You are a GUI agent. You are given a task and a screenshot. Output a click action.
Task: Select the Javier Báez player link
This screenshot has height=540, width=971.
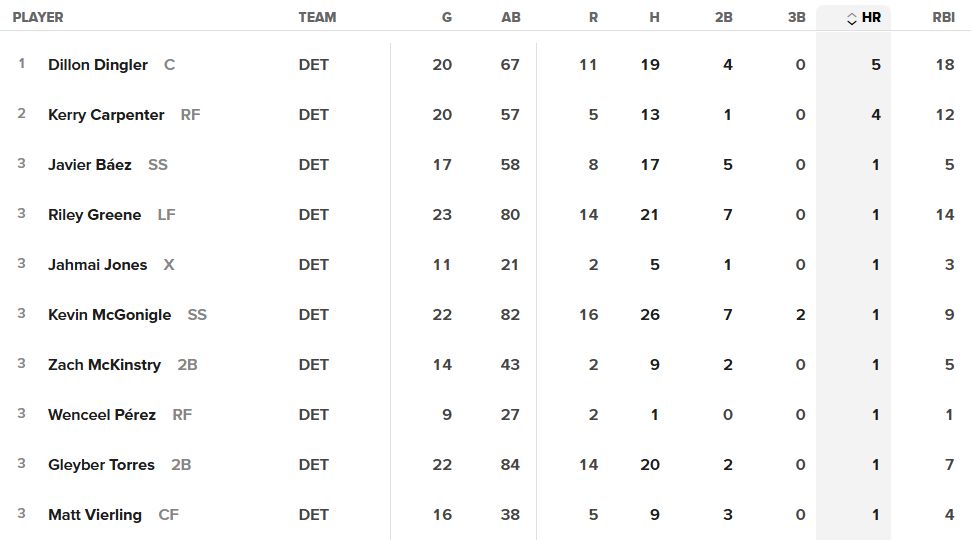(x=90, y=165)
